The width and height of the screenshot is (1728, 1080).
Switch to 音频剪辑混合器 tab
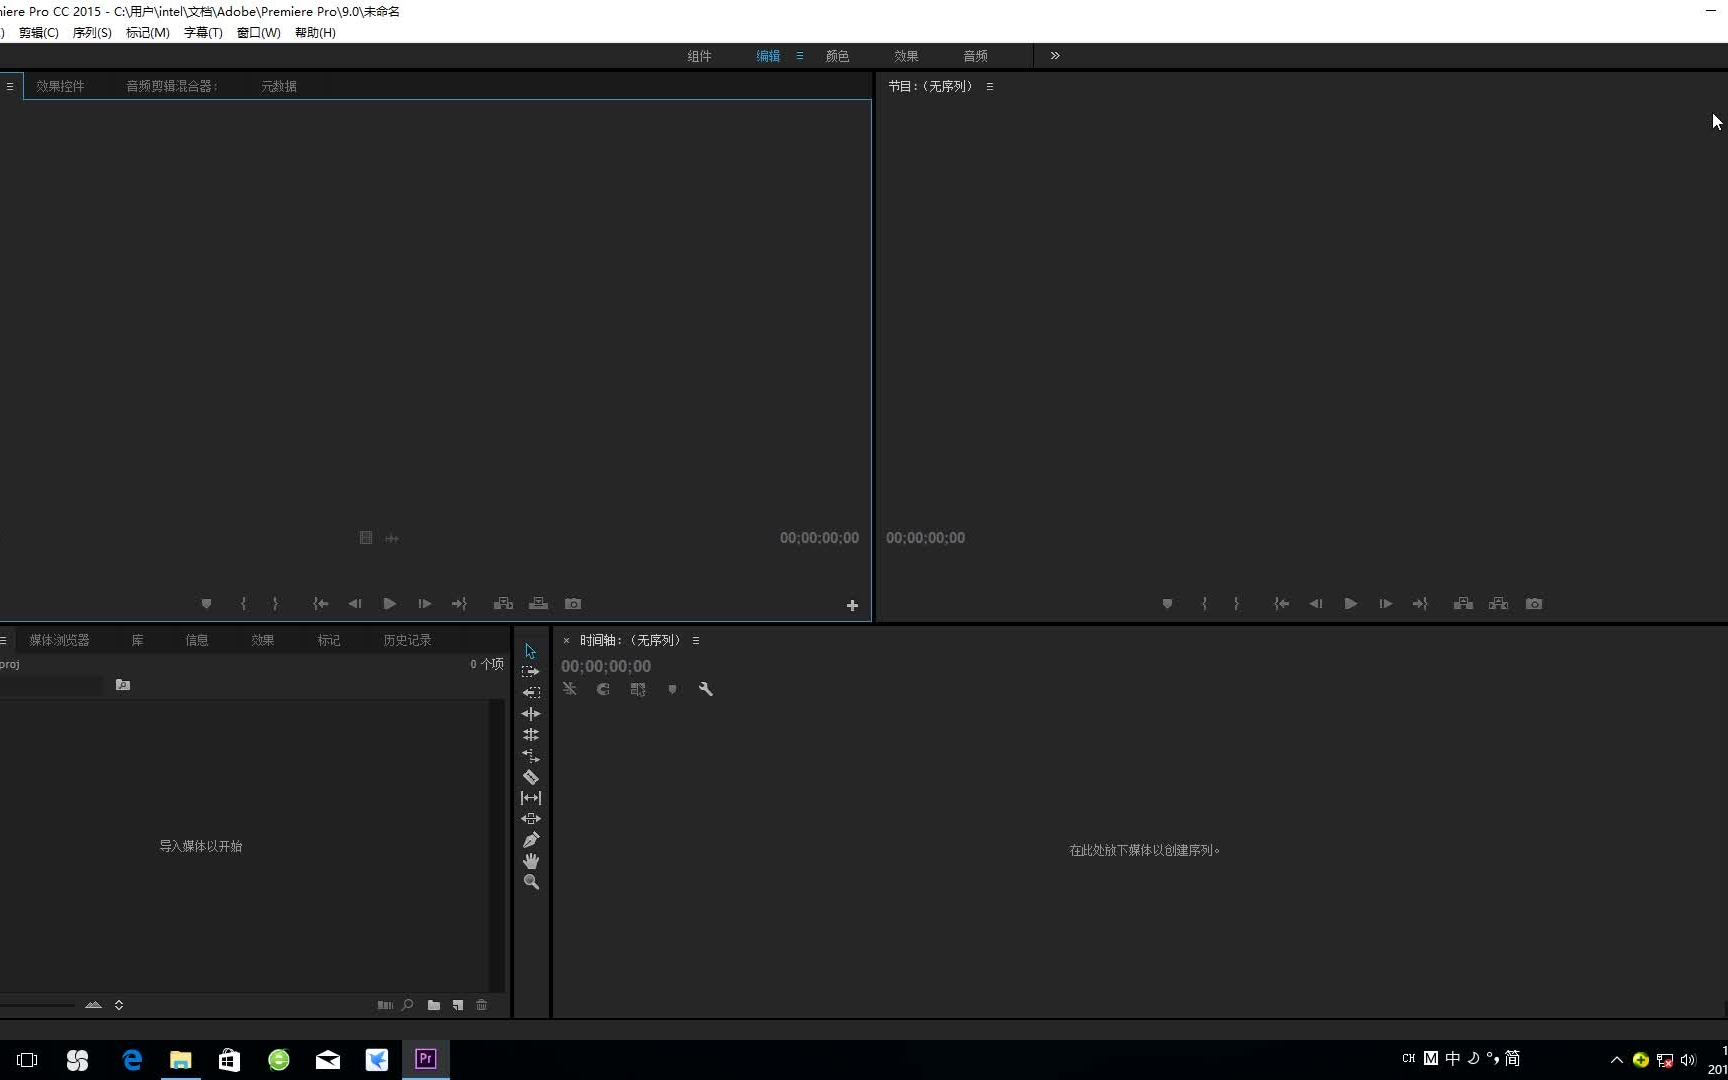(171, 86)
